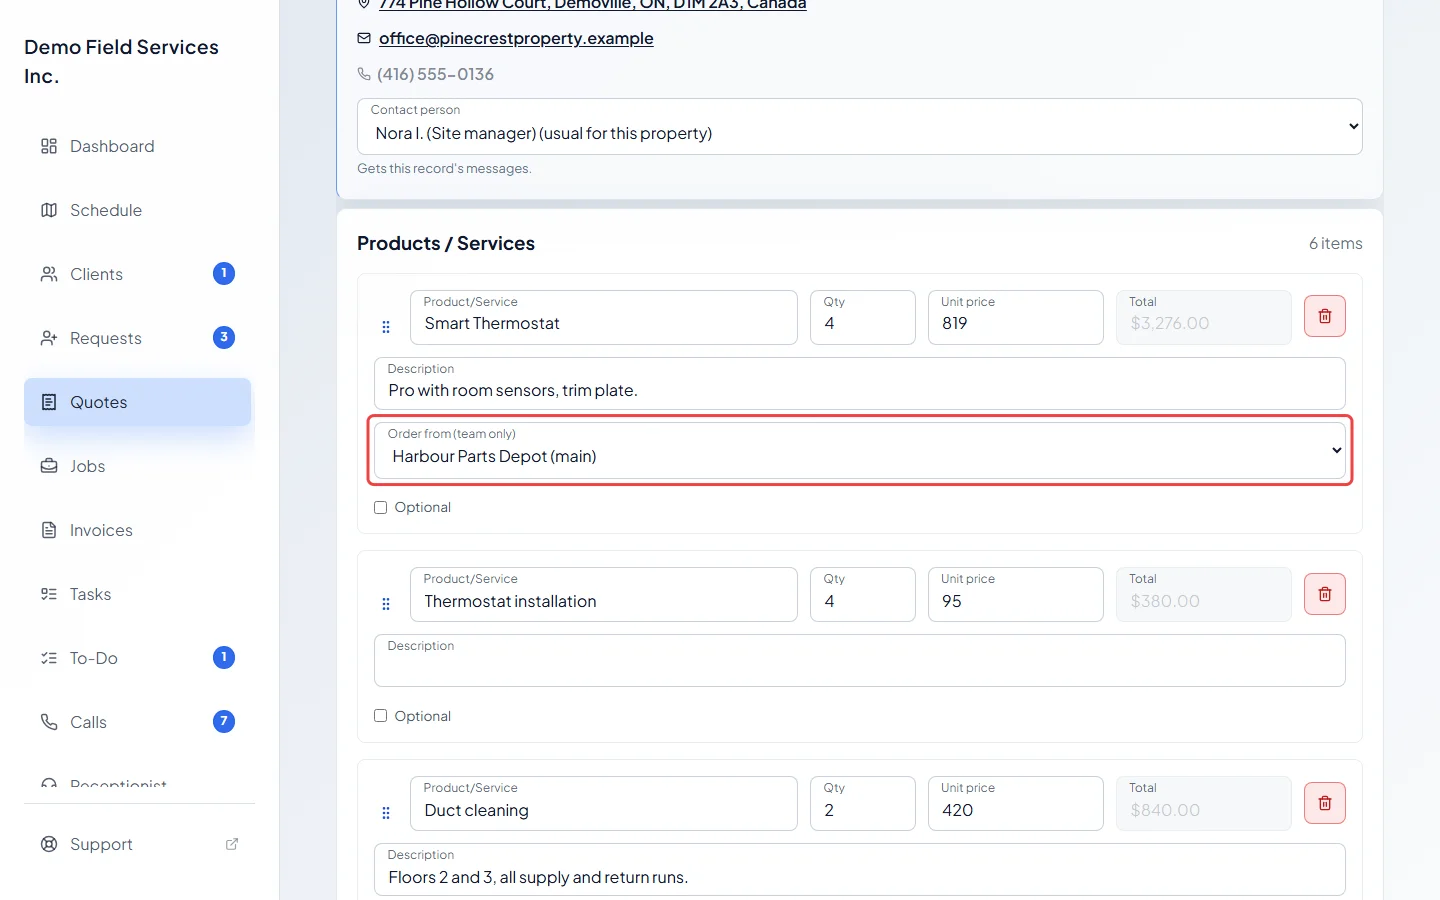Enable Optional for Thermostat installation item
The image size is (1440, 900).
click(x=380, y=716)
